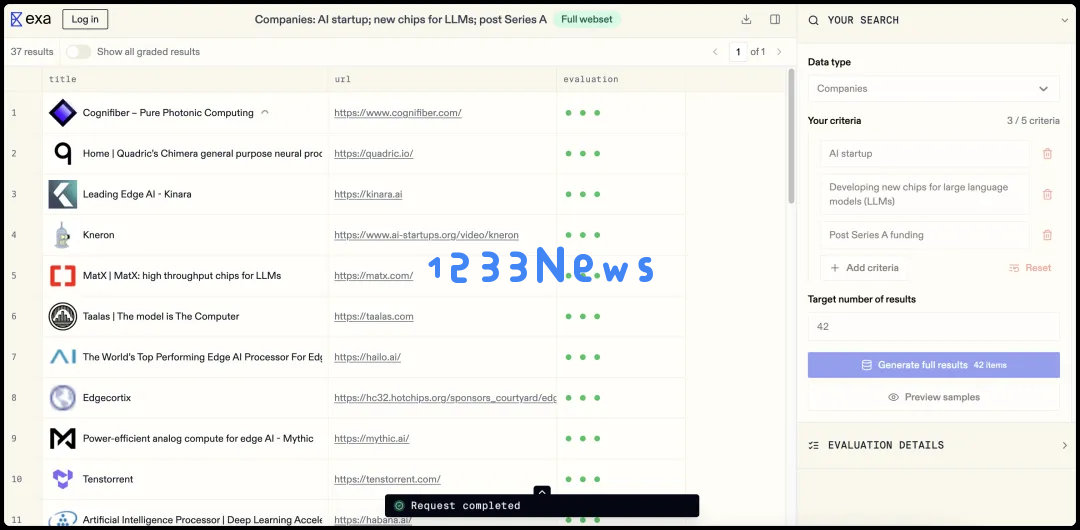Delete the AI startup criterion
This screenshot has width=1080, height=530.
[1047, 154]
